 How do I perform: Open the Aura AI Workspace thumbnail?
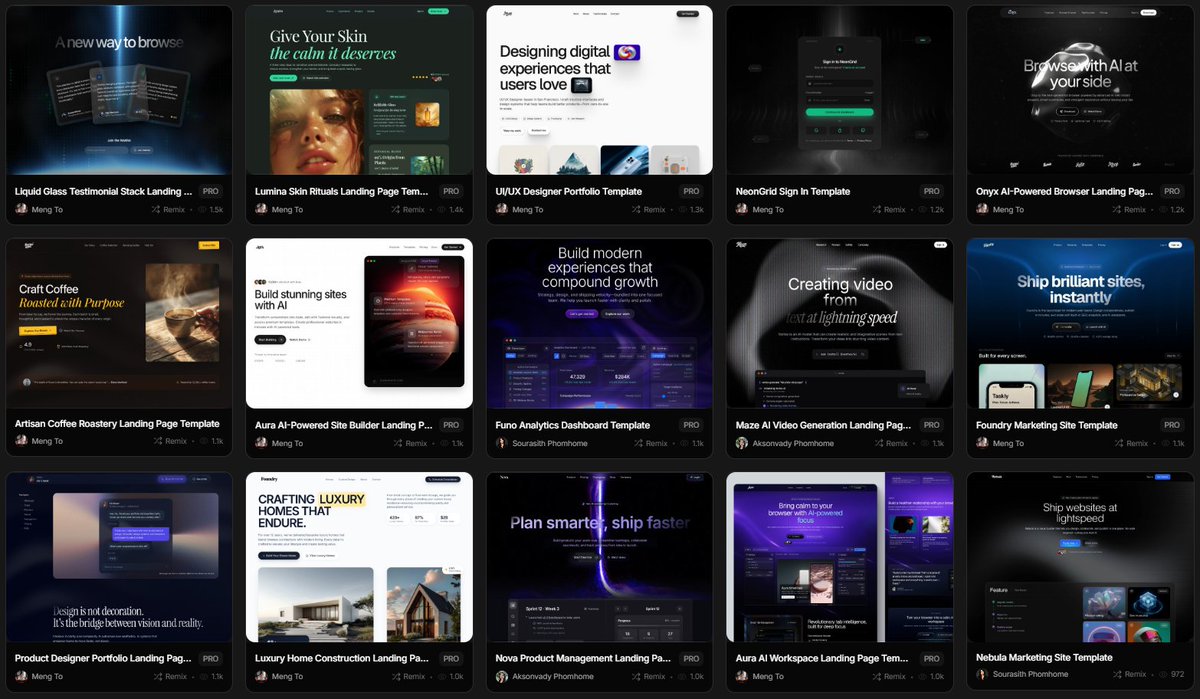coord(840,557)
